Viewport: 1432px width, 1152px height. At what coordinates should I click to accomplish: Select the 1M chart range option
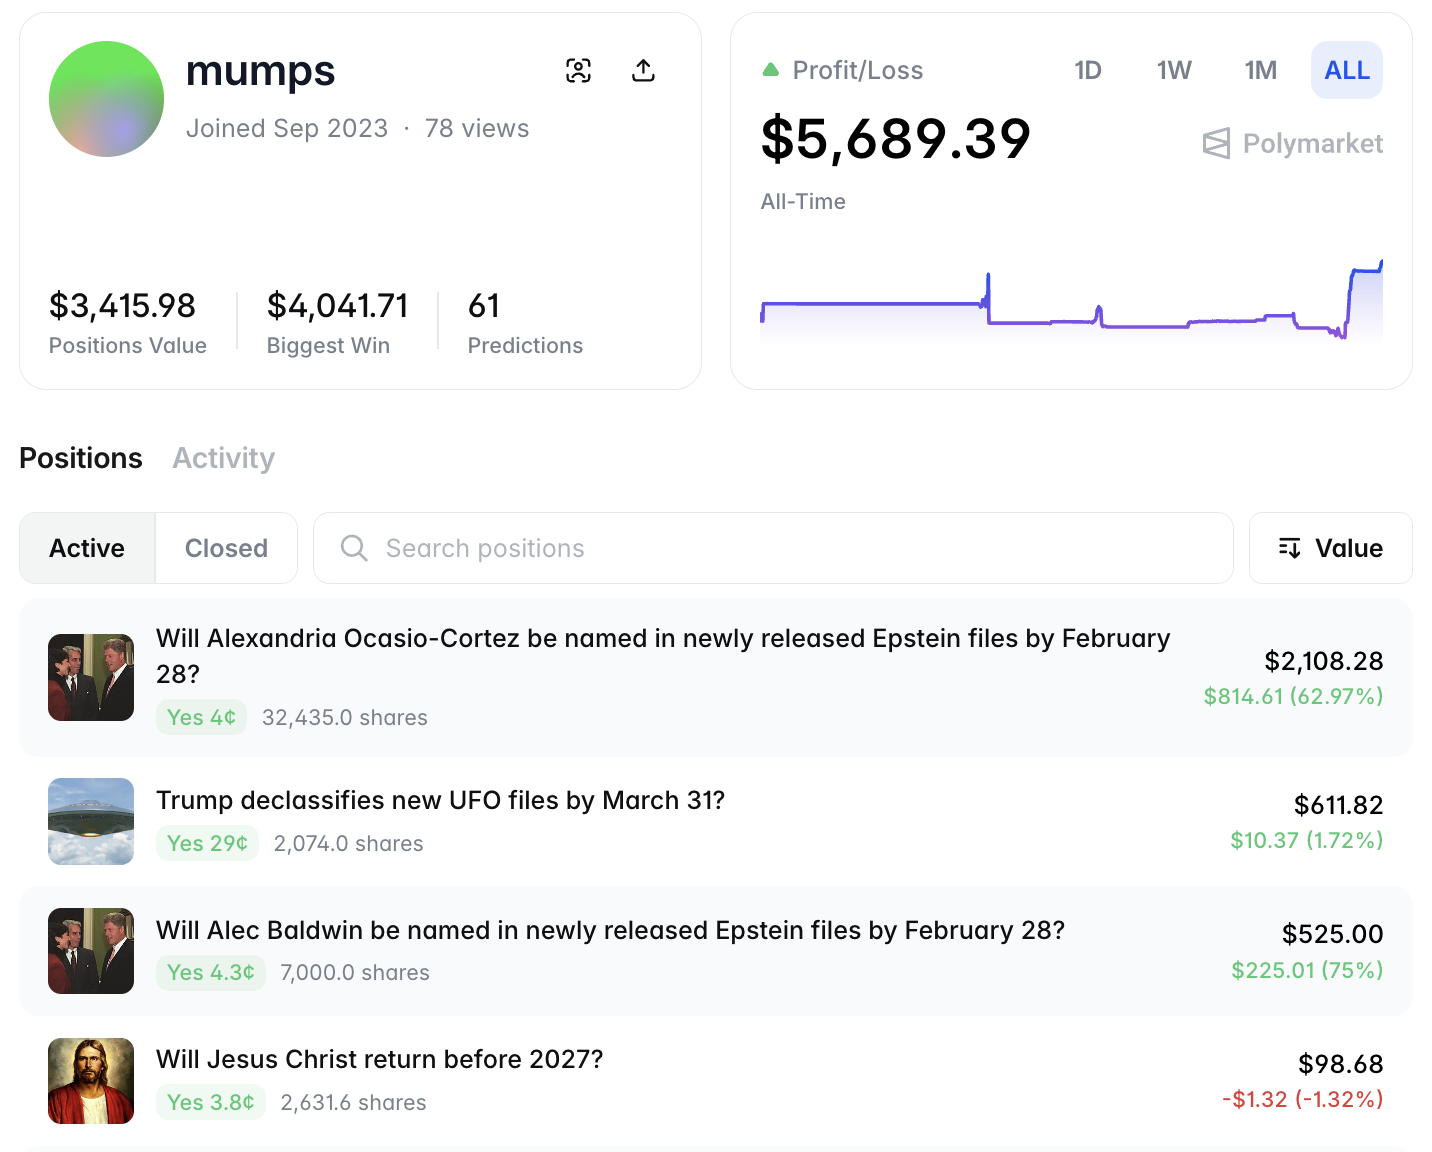(x=1260, y=70)
